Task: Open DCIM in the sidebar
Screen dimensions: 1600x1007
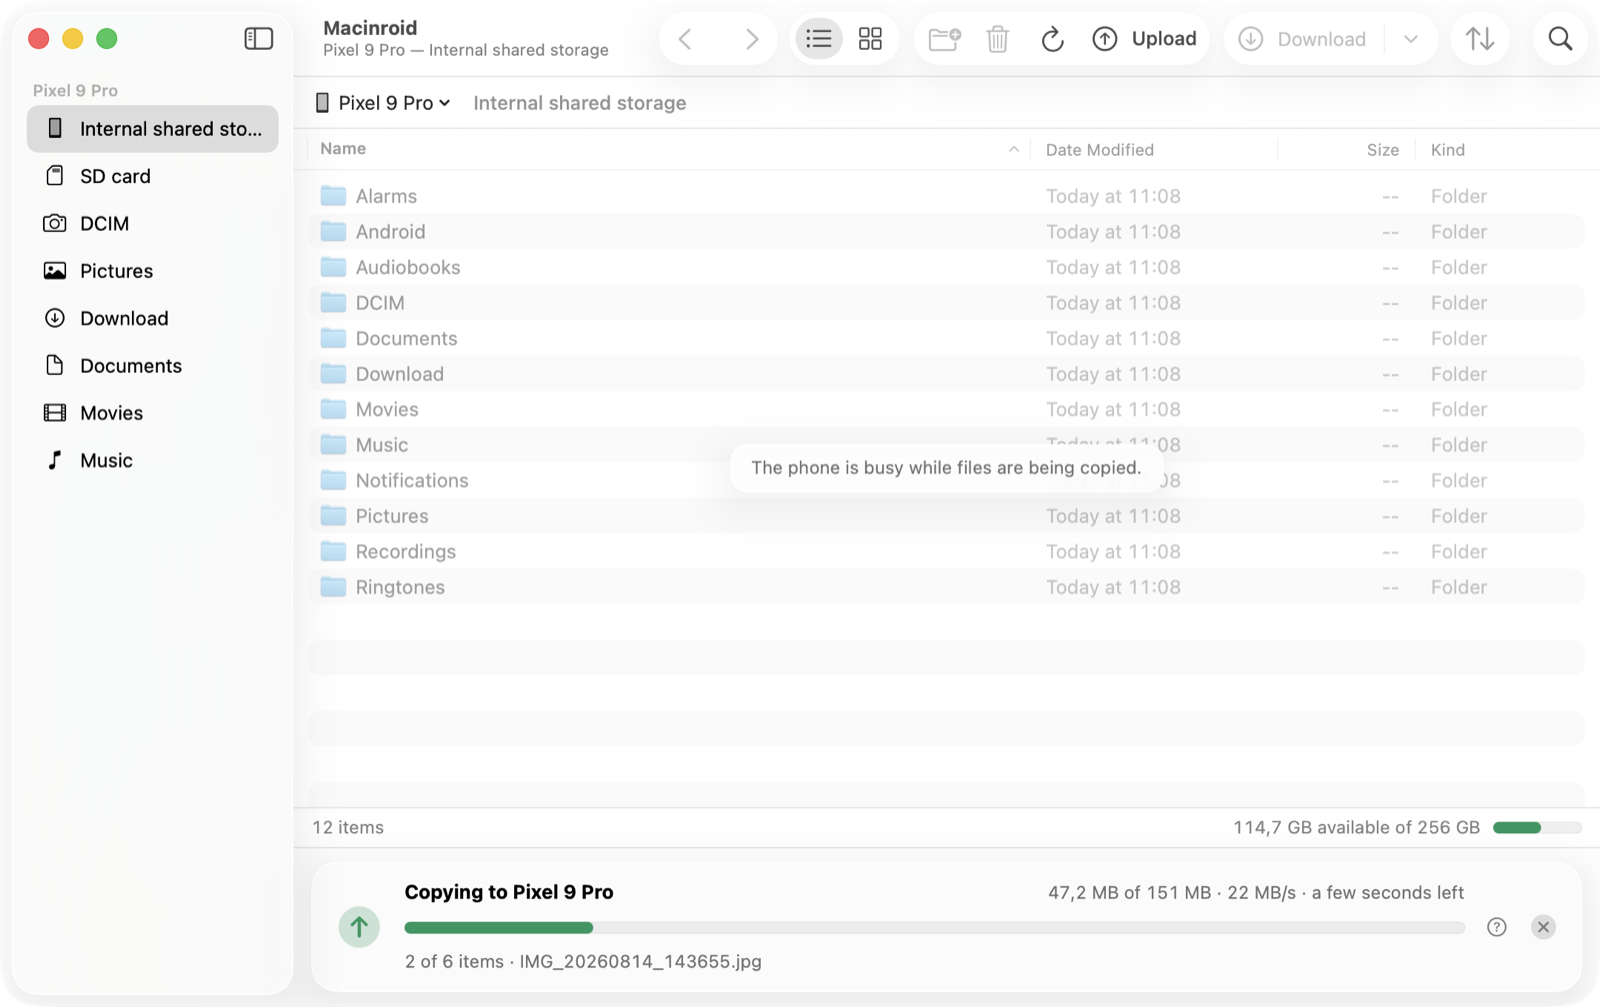Action: [x=153, y=224]
